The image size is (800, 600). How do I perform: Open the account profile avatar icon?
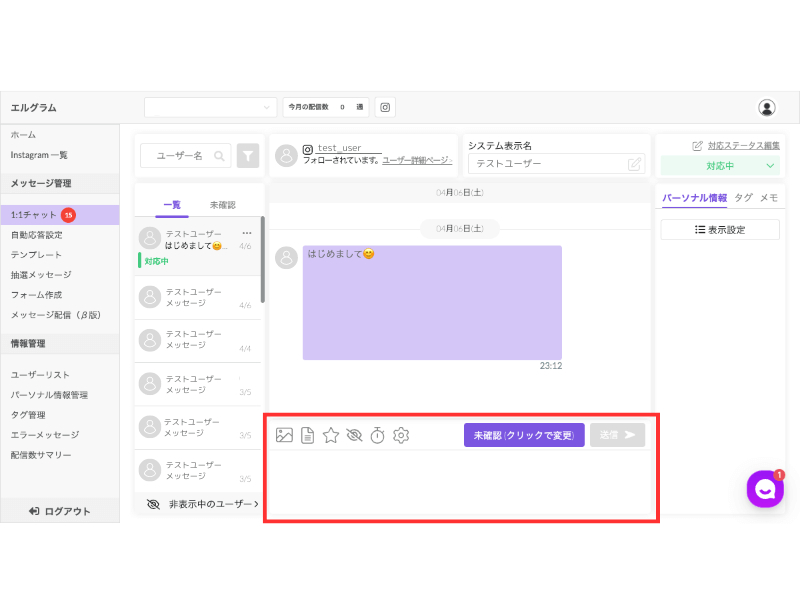coord(766,108)
